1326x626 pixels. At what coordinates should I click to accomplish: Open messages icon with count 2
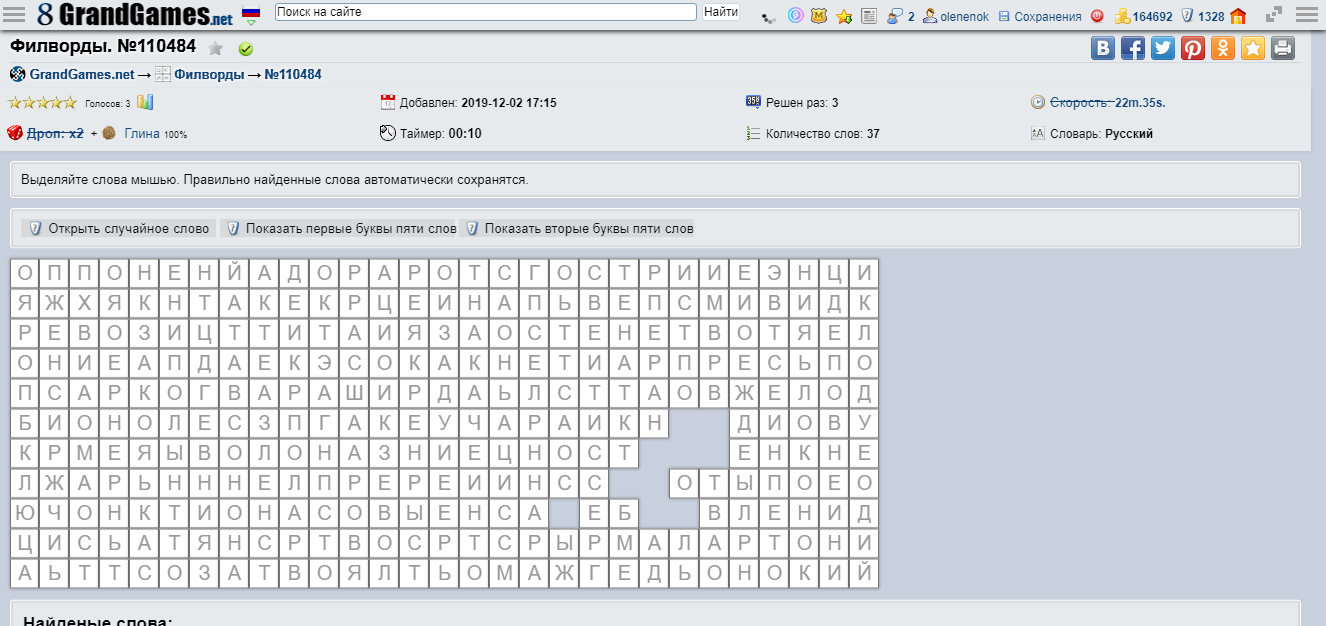click(900, 16)
